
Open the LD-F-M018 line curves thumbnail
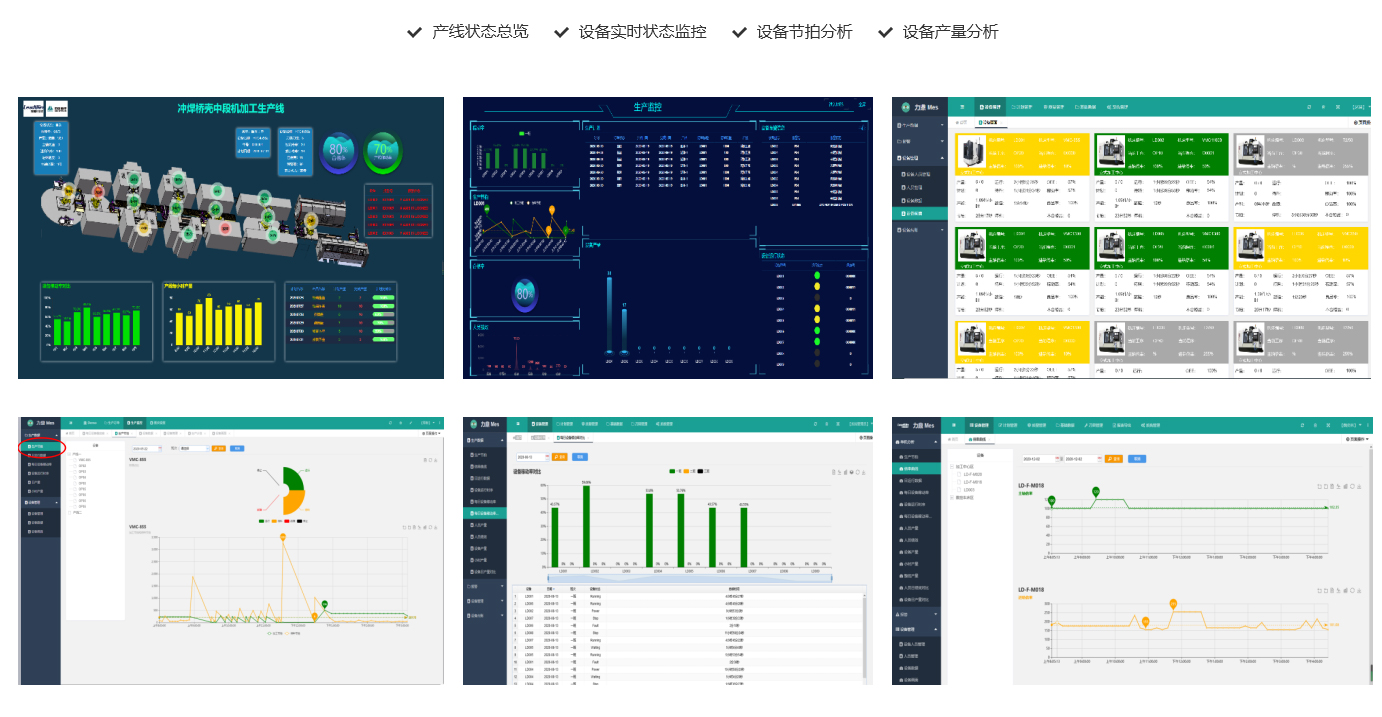pyautogui.click(x=1133, y=551)
